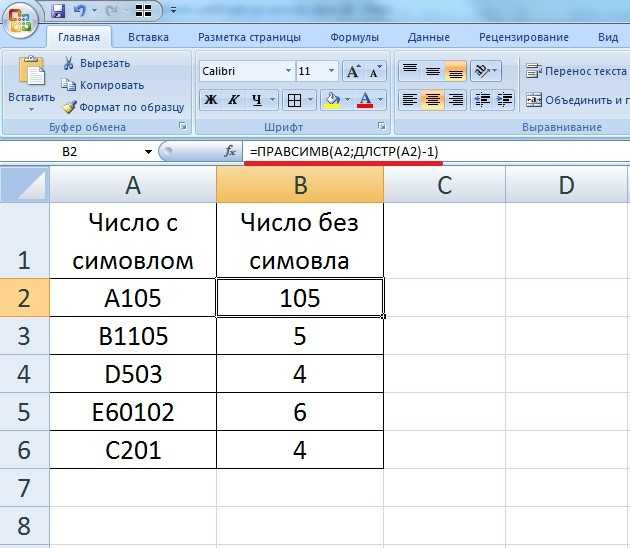The width and height of the screenshot is (630, 548).
Task: Select cell containing A105
Action: (x=133, y=298)
